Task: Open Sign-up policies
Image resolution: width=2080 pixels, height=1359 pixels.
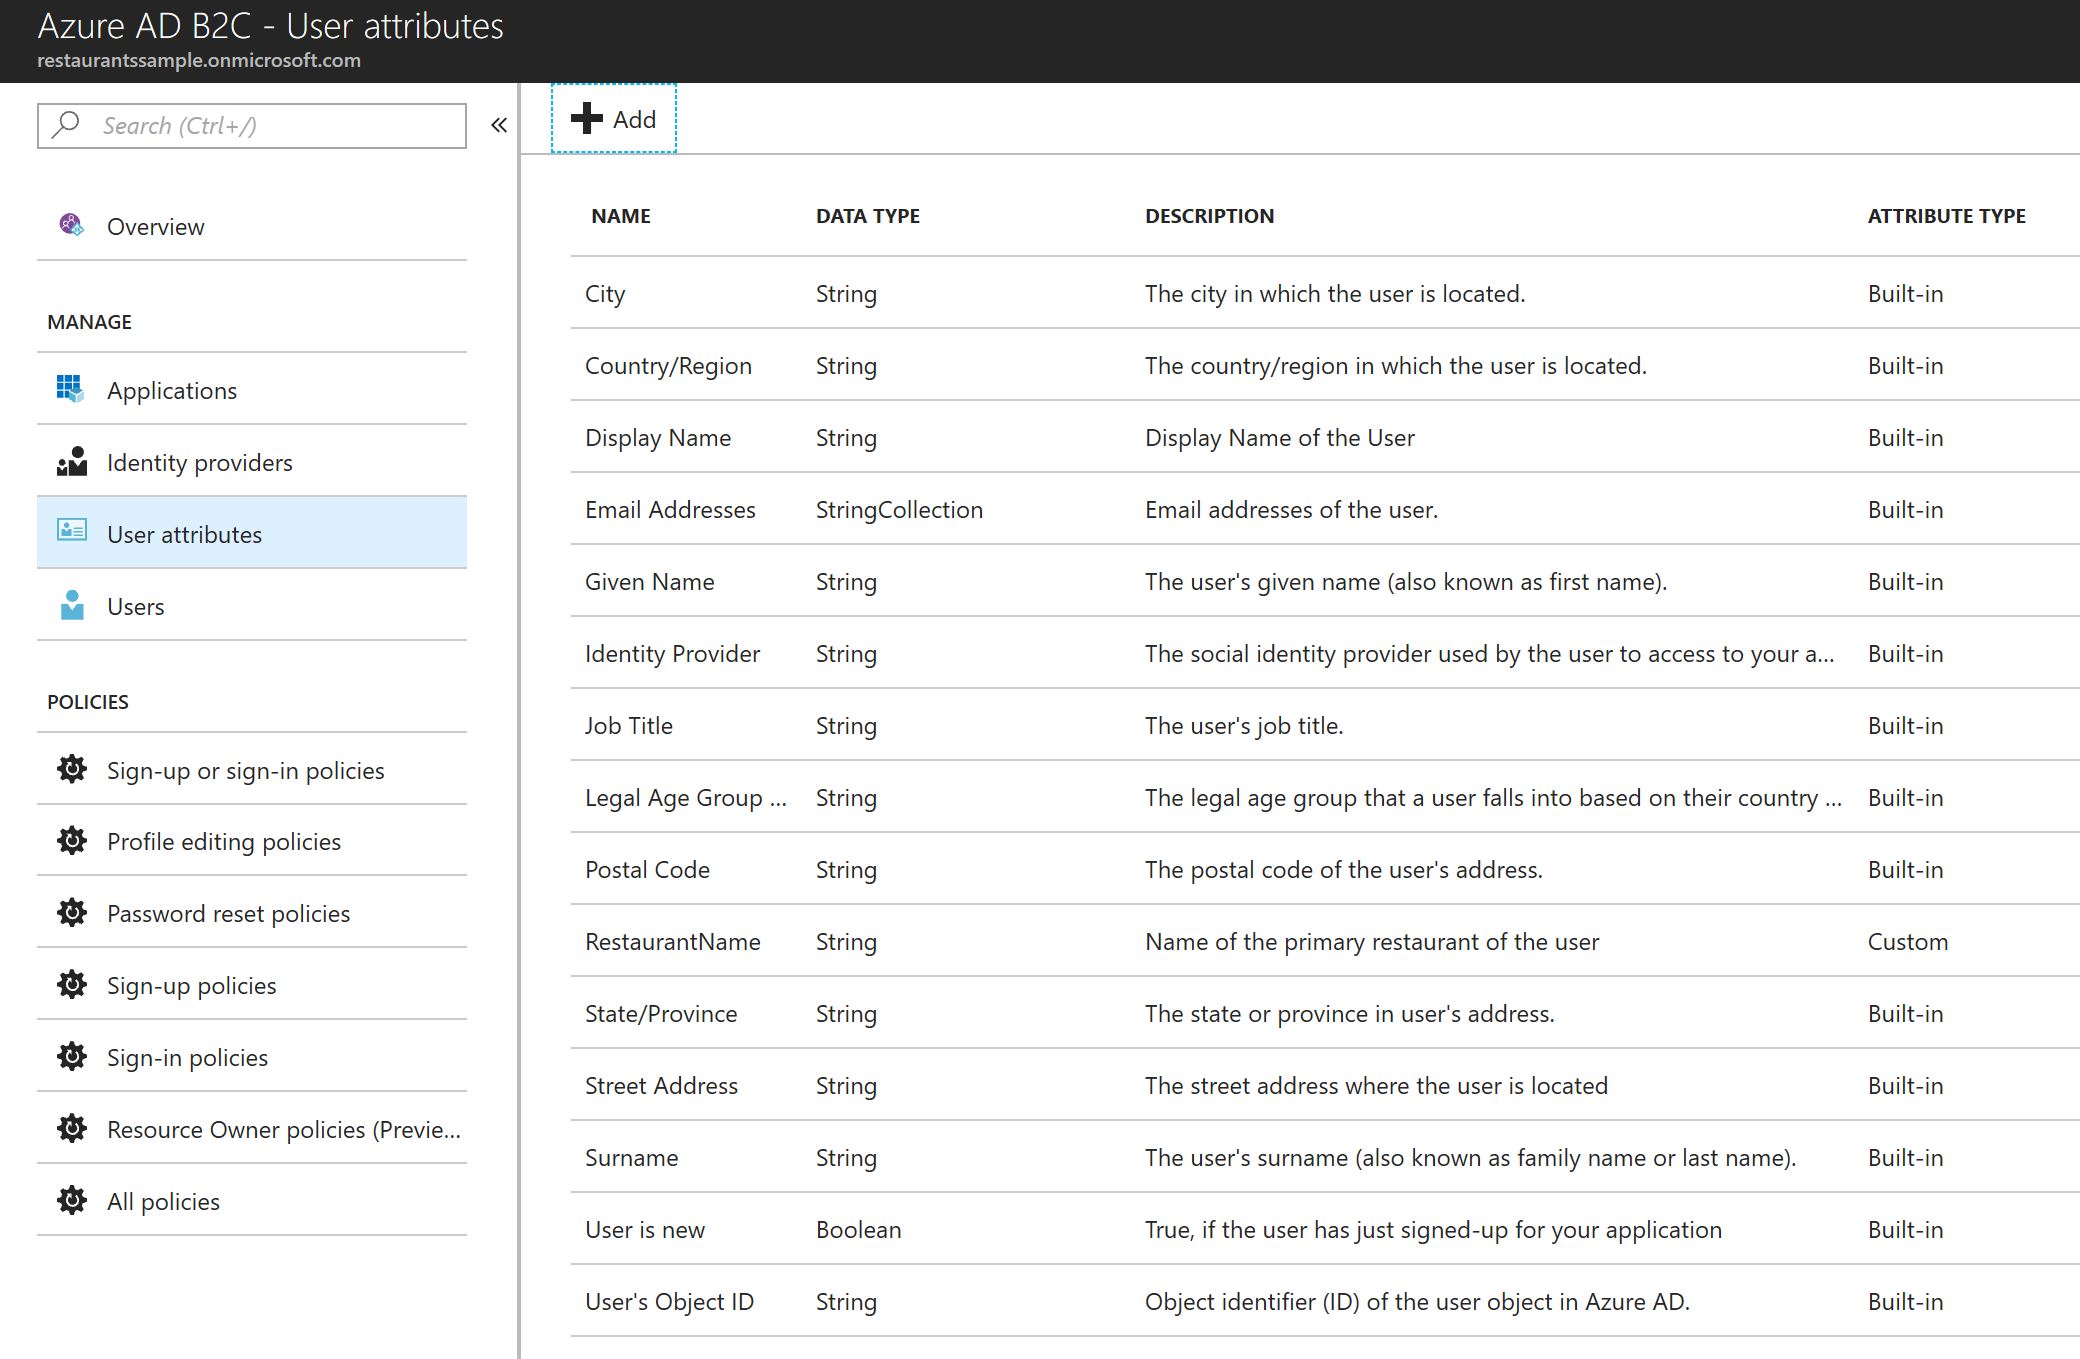Action: point(252,985)
